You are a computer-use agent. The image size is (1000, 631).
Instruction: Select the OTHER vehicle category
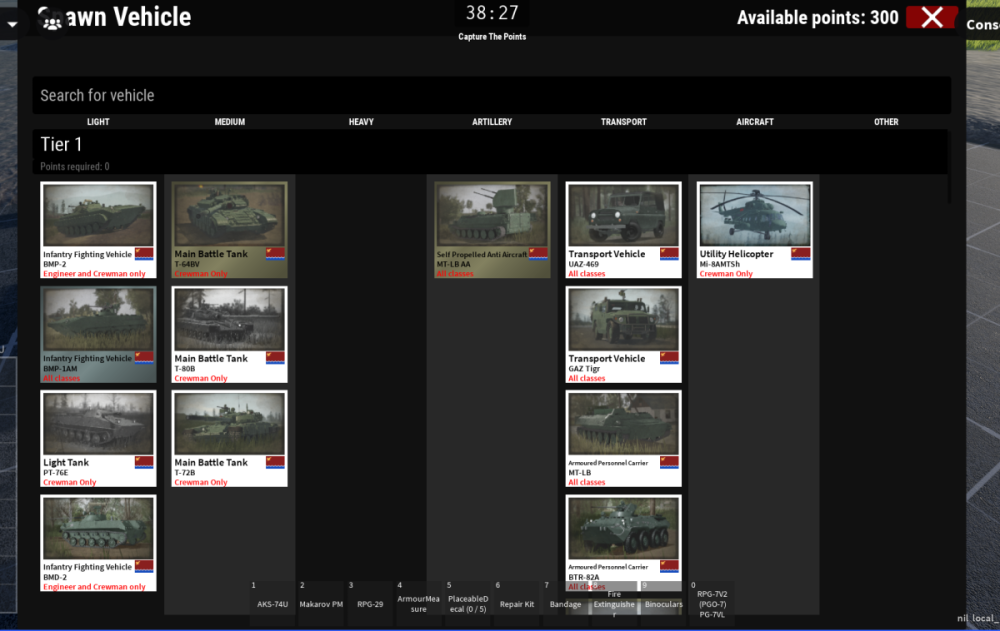click(886, 122)
